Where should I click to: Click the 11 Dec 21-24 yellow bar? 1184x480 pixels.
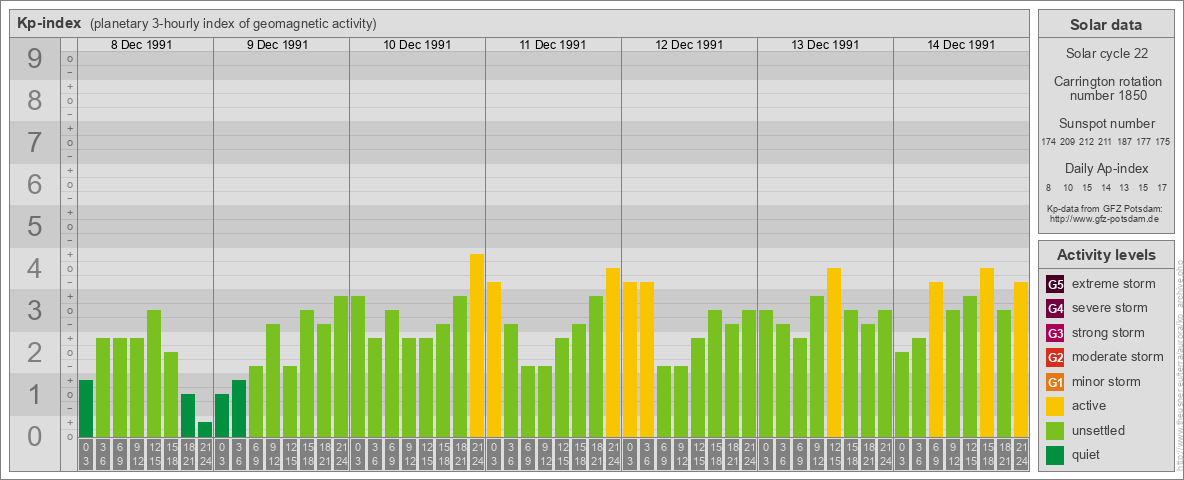613,352
